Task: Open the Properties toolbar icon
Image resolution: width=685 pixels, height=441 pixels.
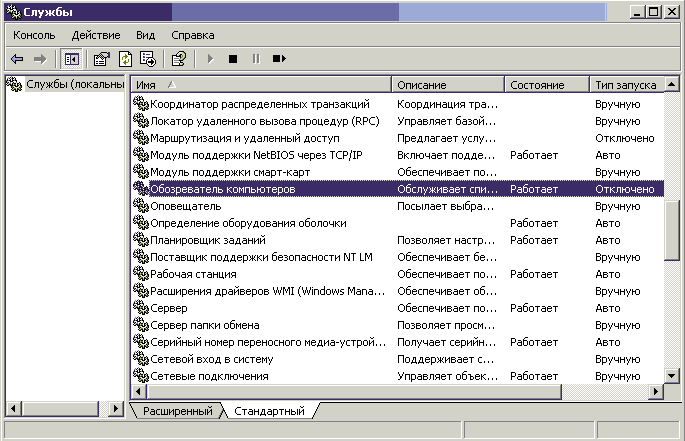Action: tap(102, 59)
